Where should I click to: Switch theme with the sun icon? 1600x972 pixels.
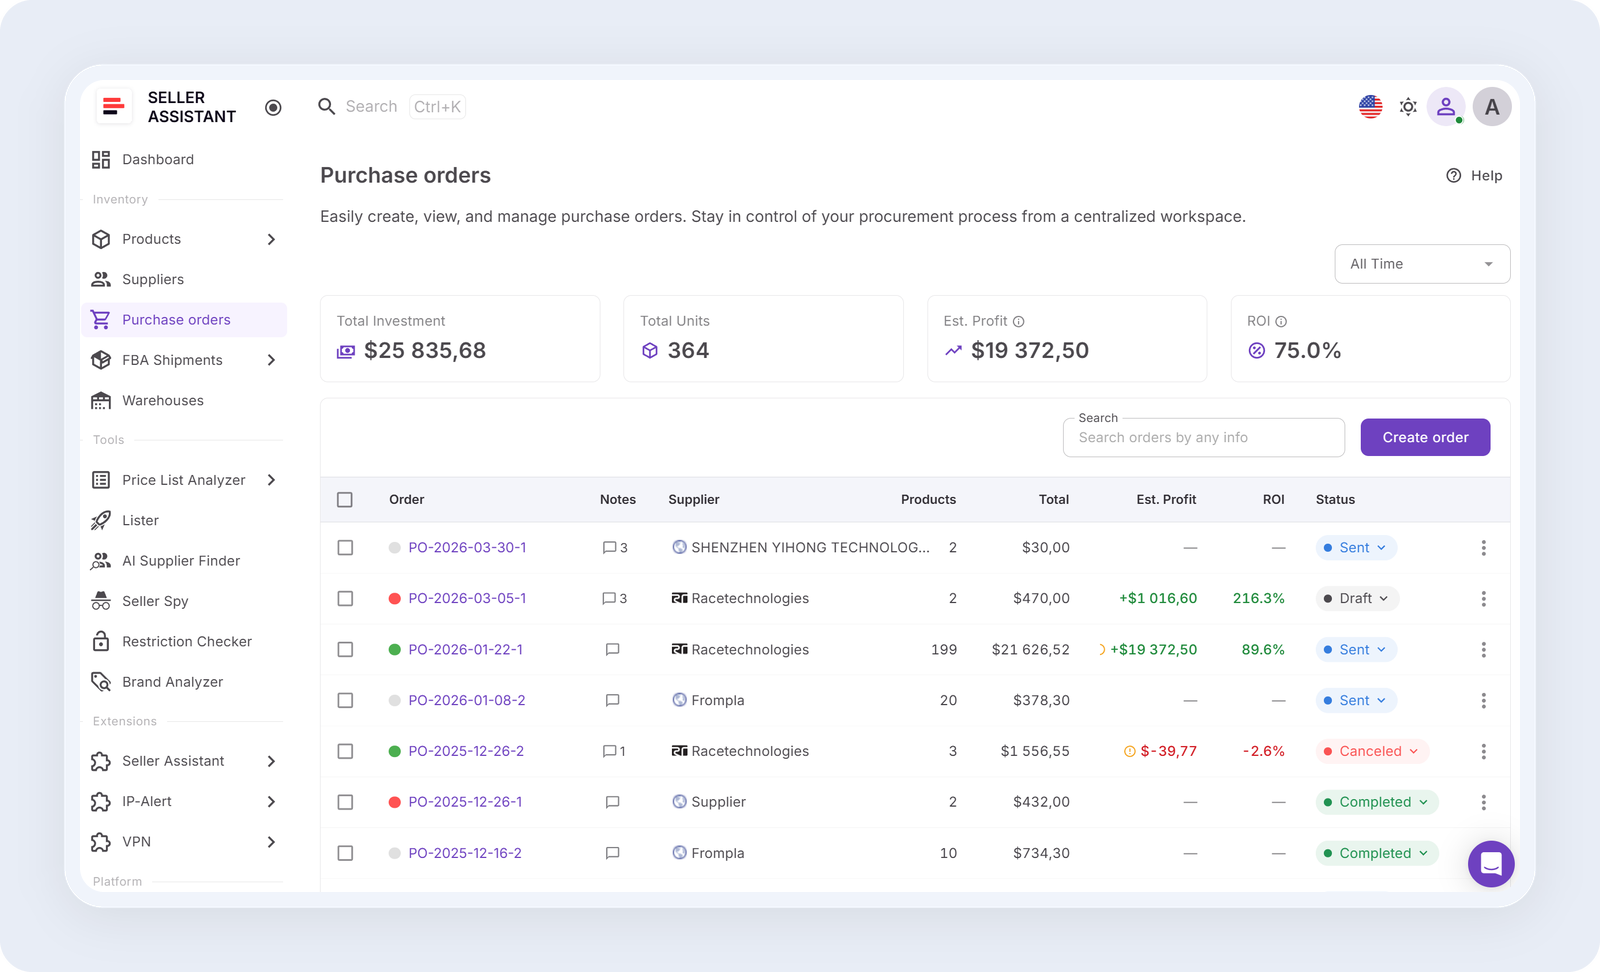pyautogui.click(x=1408, y=107)
